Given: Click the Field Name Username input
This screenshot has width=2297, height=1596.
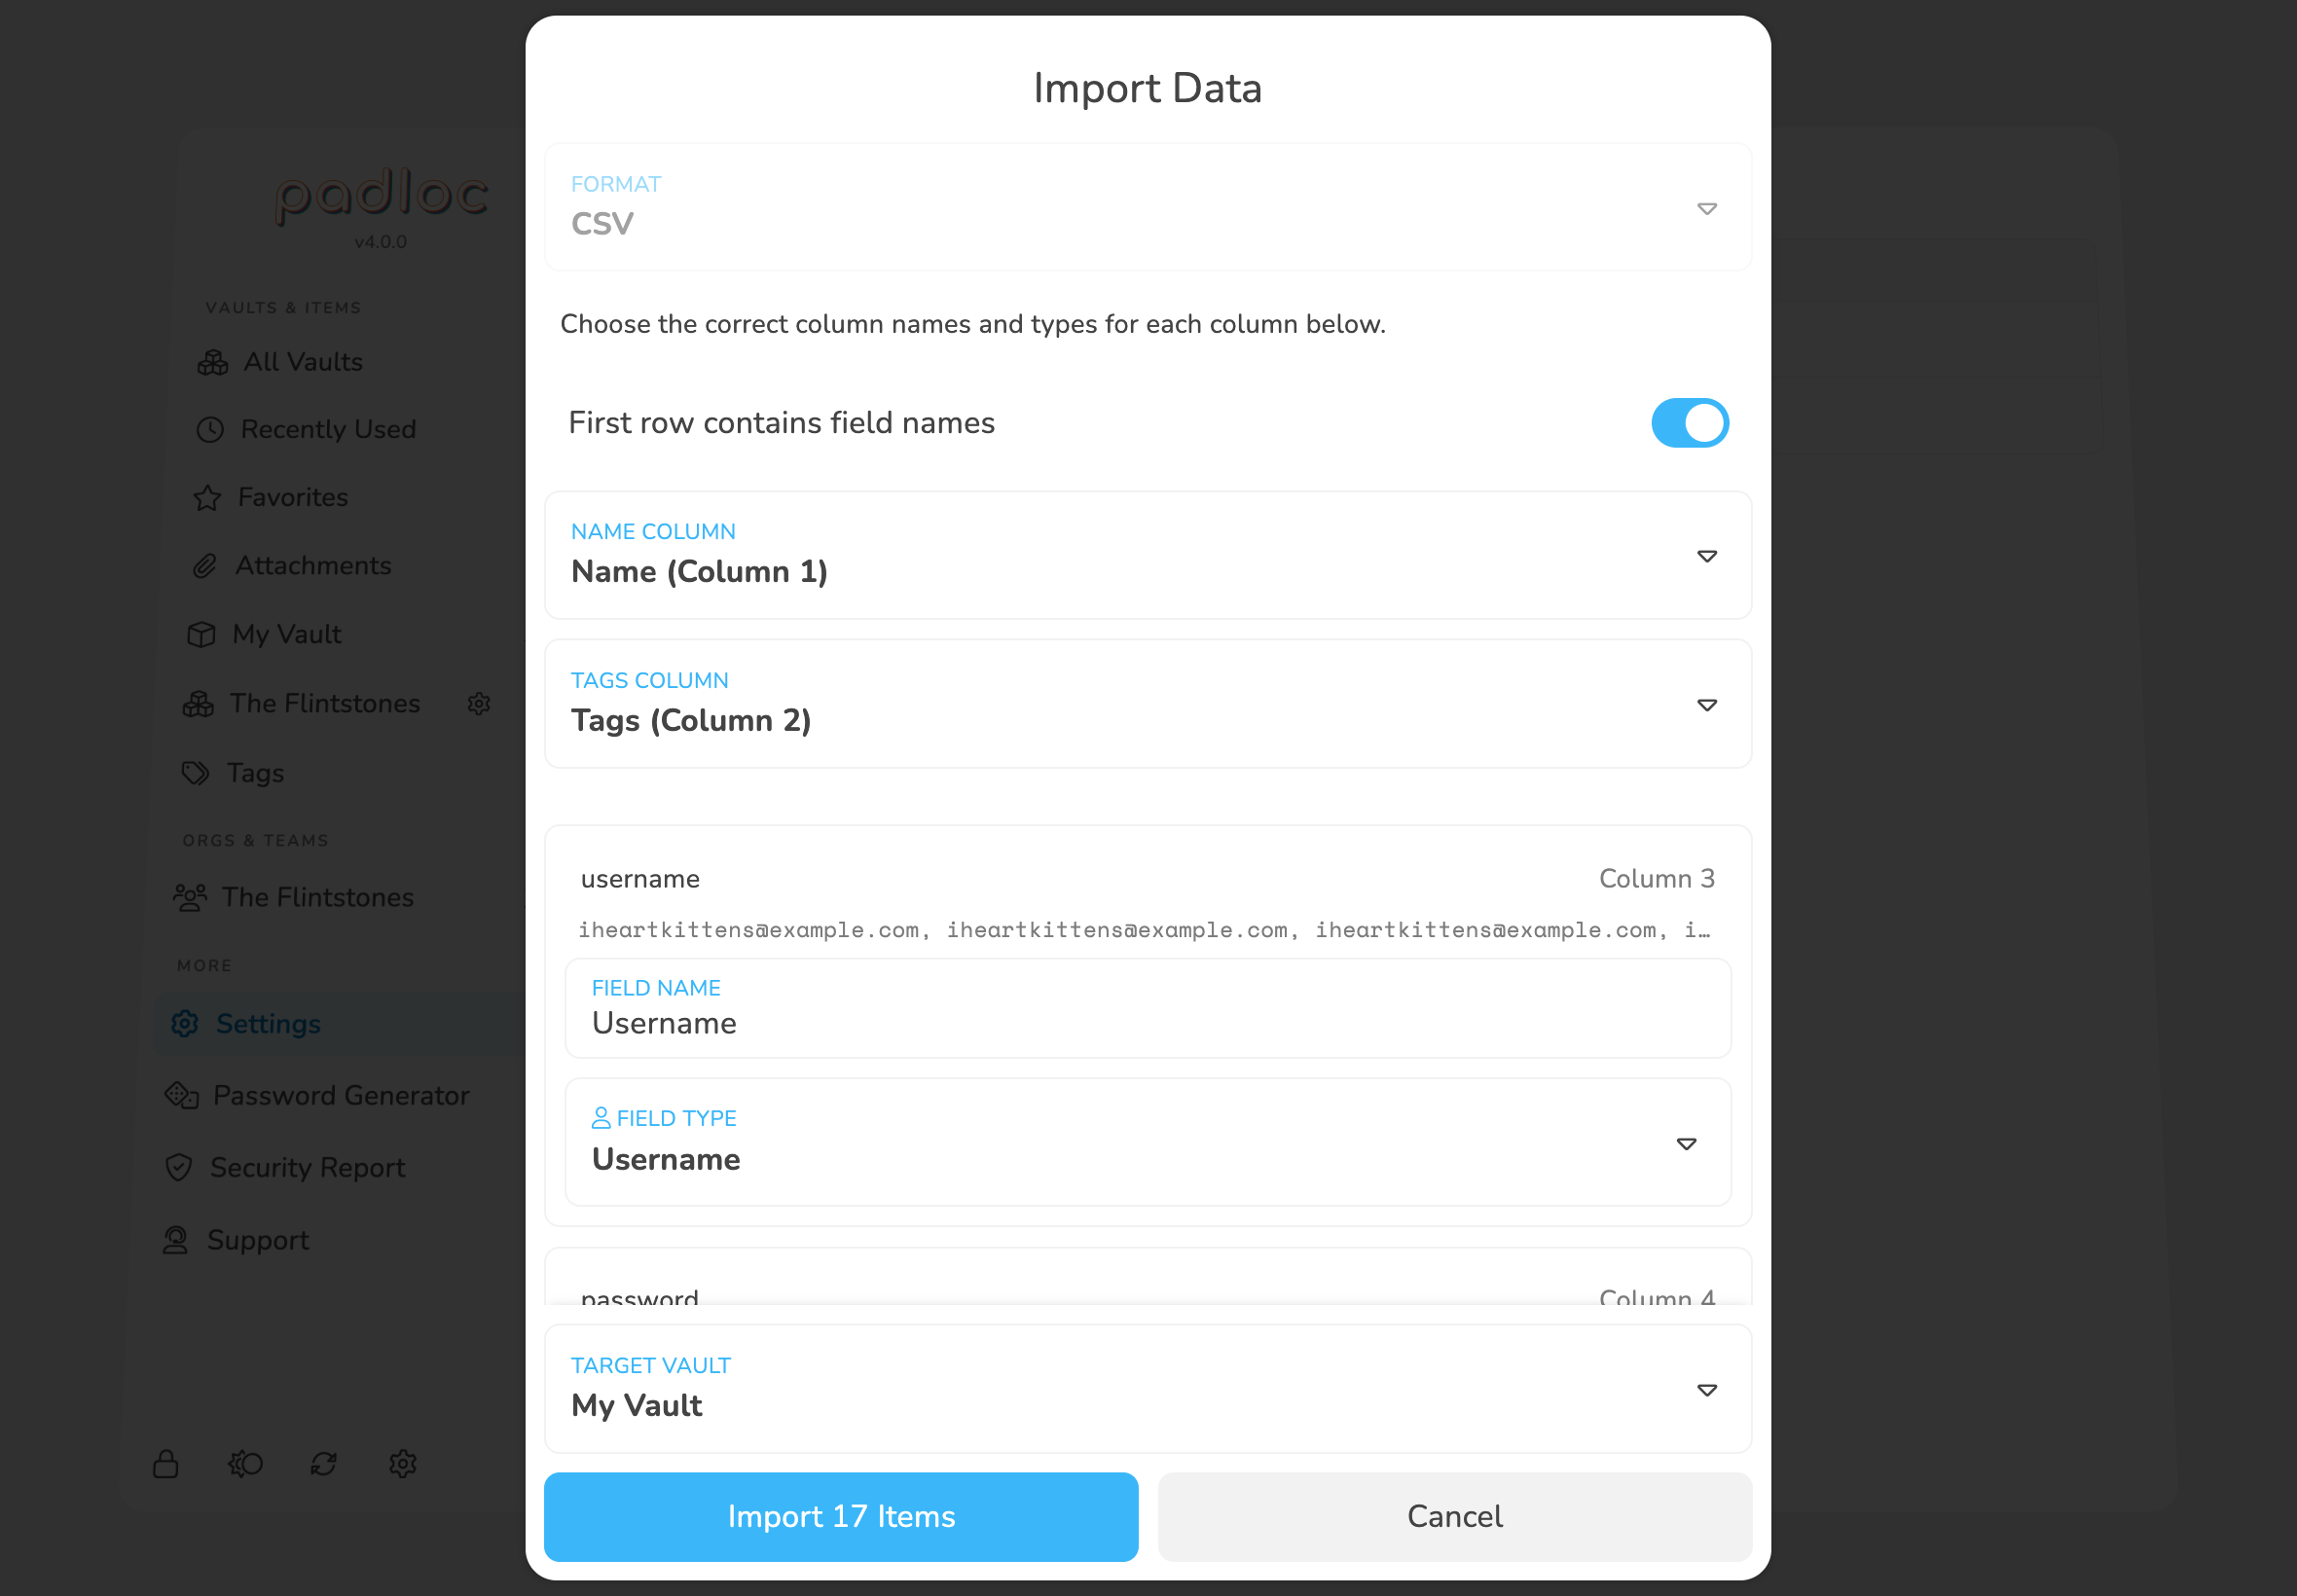Looking at the screenshot, I should (x=1148, y=1008).
